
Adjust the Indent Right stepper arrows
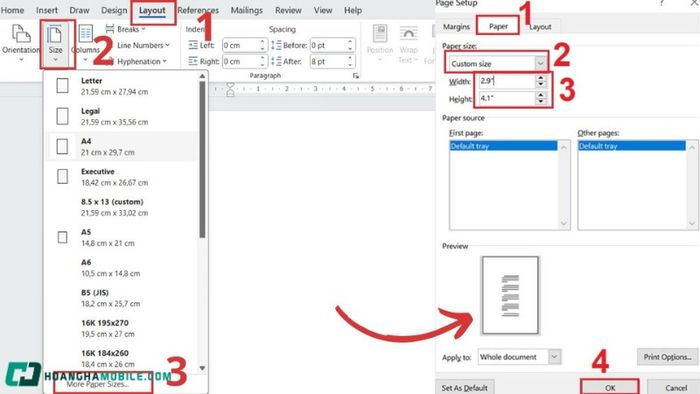[x=262, y=62]
